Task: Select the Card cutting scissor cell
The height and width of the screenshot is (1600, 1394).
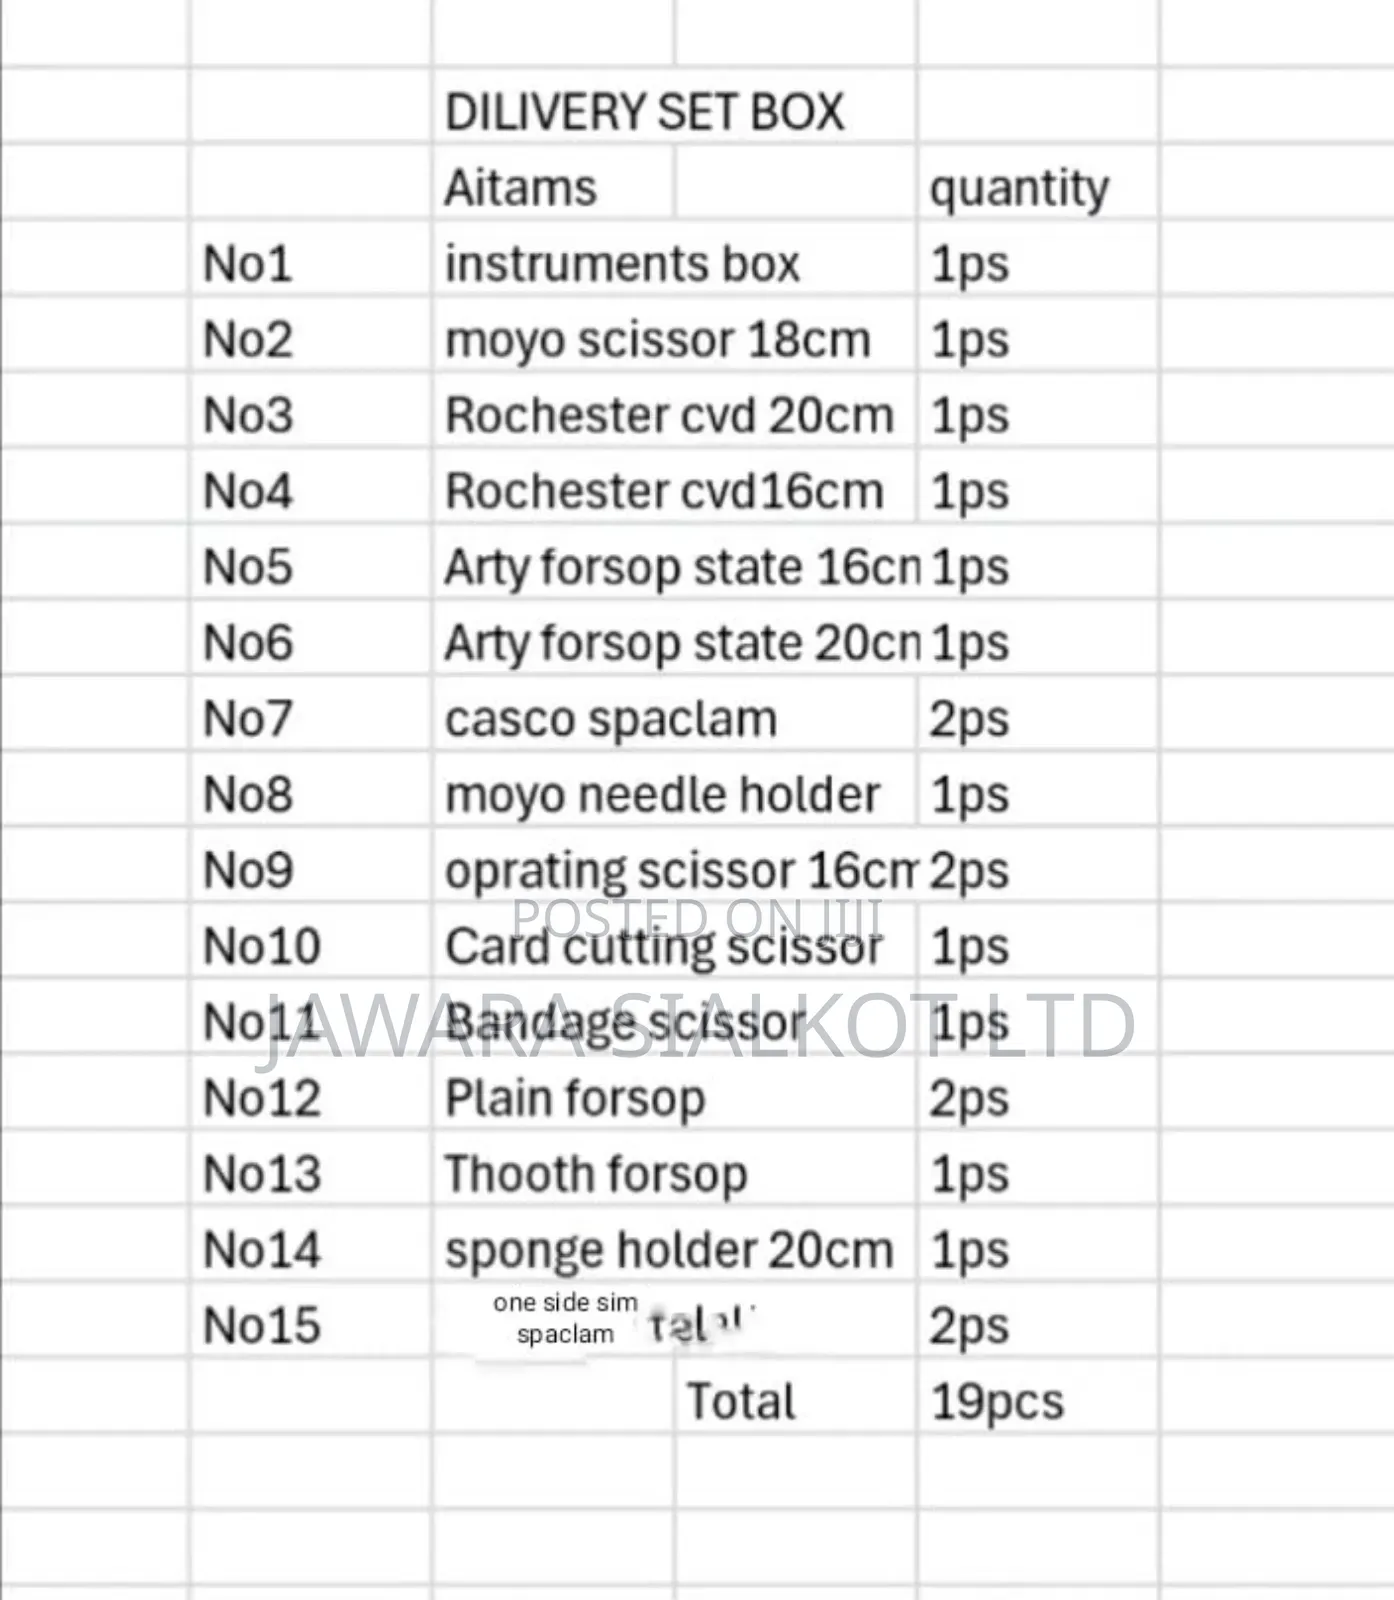Action: click(x=675, y=943)
